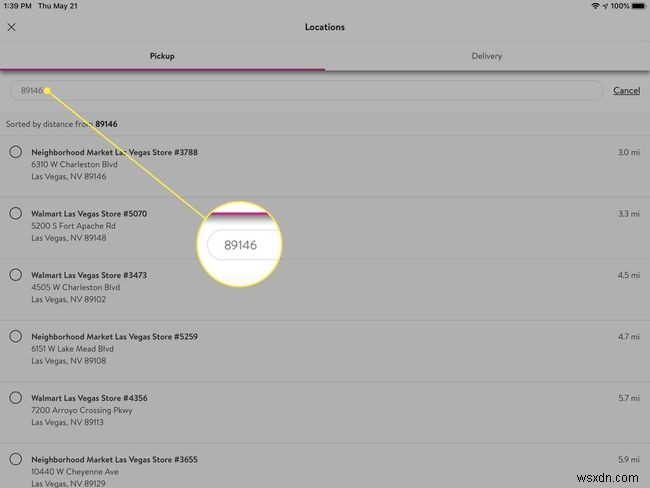
Task: Switch to the Delivery tab
Action: coord(487,56)
